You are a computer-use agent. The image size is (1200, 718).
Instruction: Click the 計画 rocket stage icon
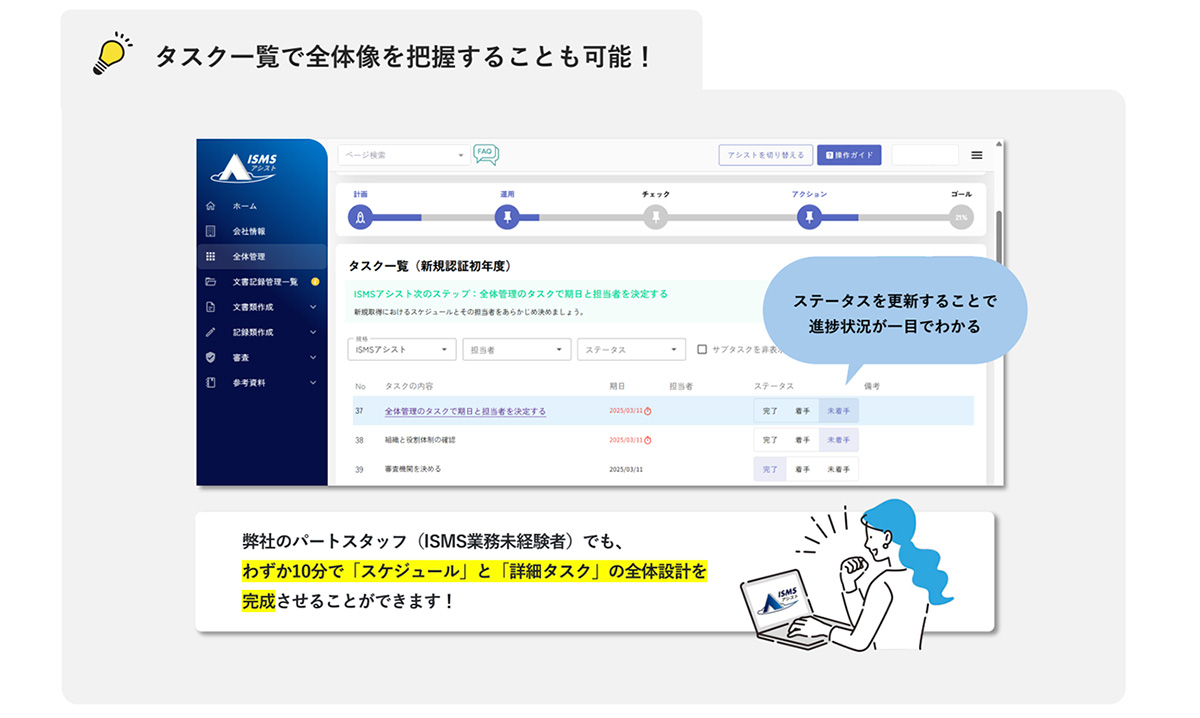pyautogui.click(x=360, y=217)
